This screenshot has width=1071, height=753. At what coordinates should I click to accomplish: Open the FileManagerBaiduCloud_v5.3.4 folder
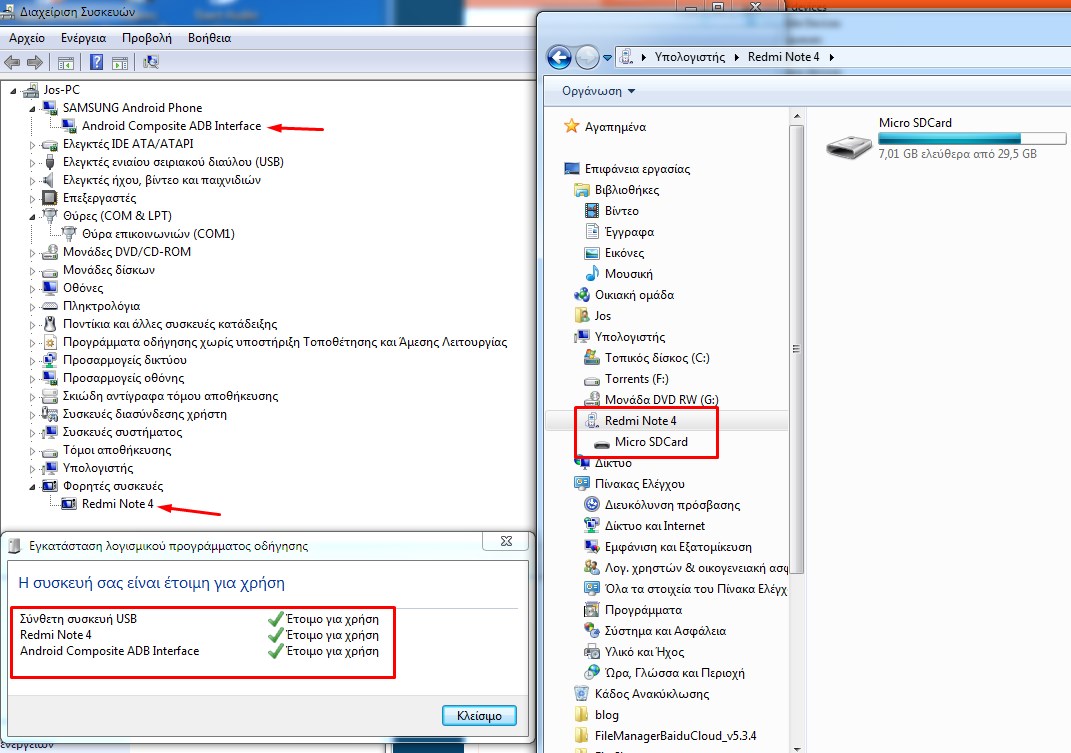(x=675, y=736)
